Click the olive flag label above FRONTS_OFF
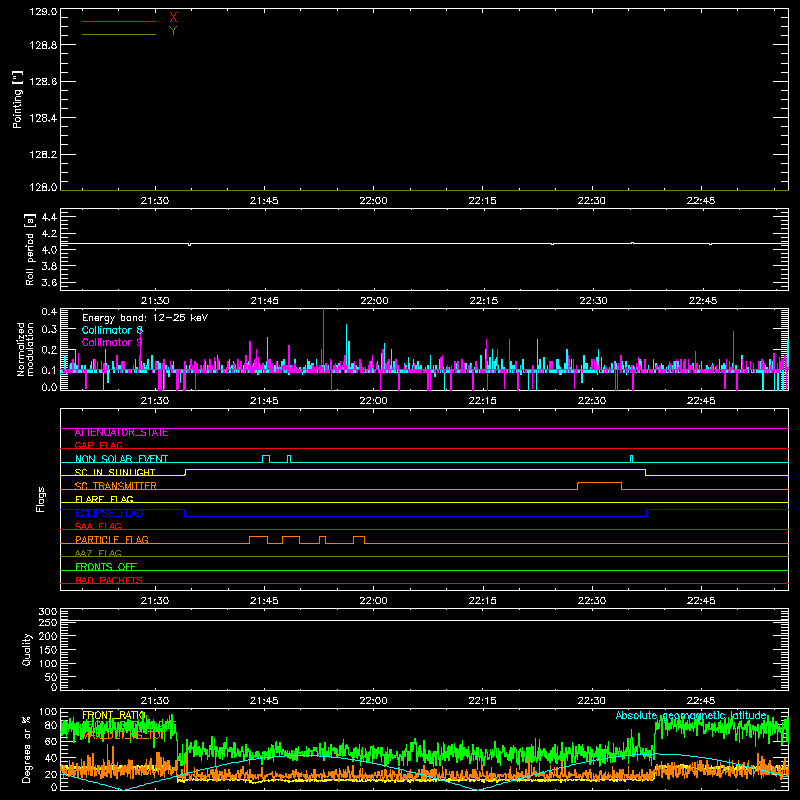This screenshot has height=800, width=800. point(98,553)
